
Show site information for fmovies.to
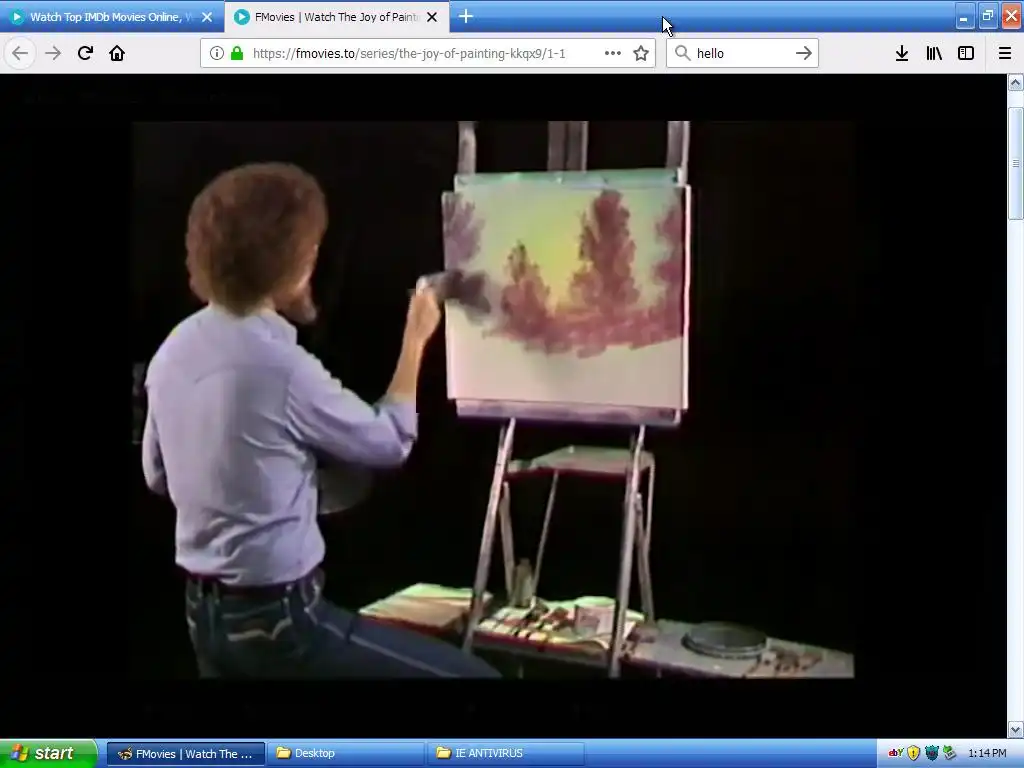pyautogui.click(x=217, y=53)
